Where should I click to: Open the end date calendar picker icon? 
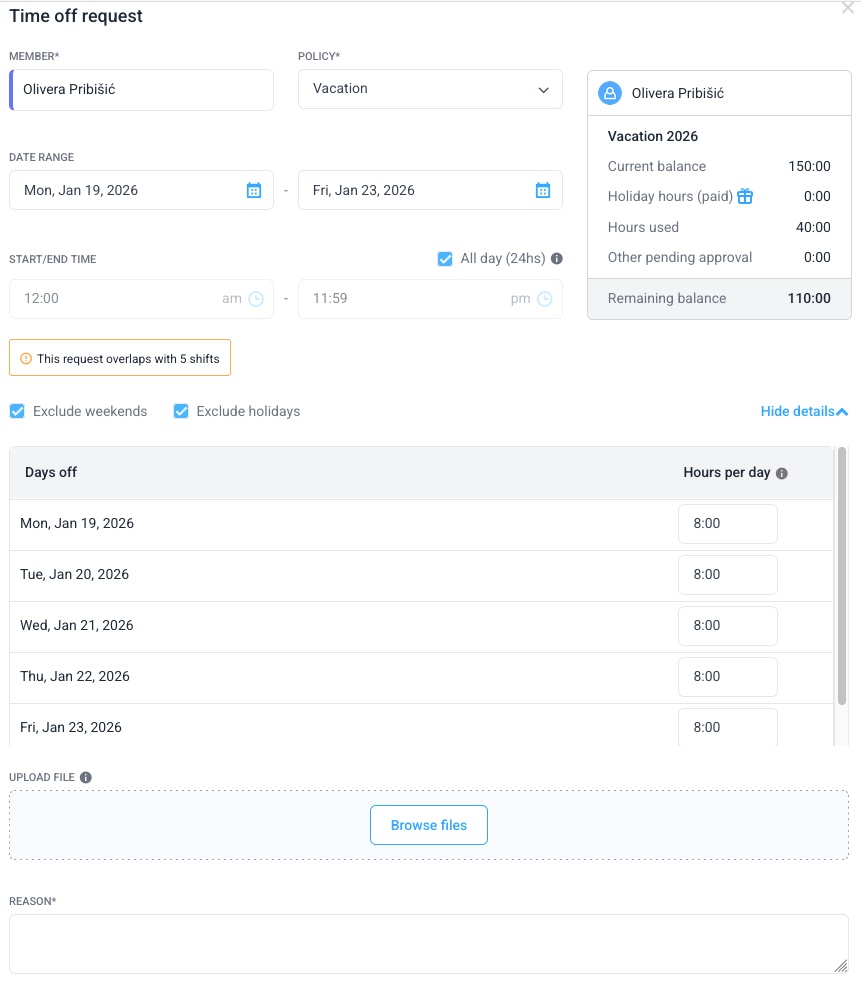click(542, 190)
